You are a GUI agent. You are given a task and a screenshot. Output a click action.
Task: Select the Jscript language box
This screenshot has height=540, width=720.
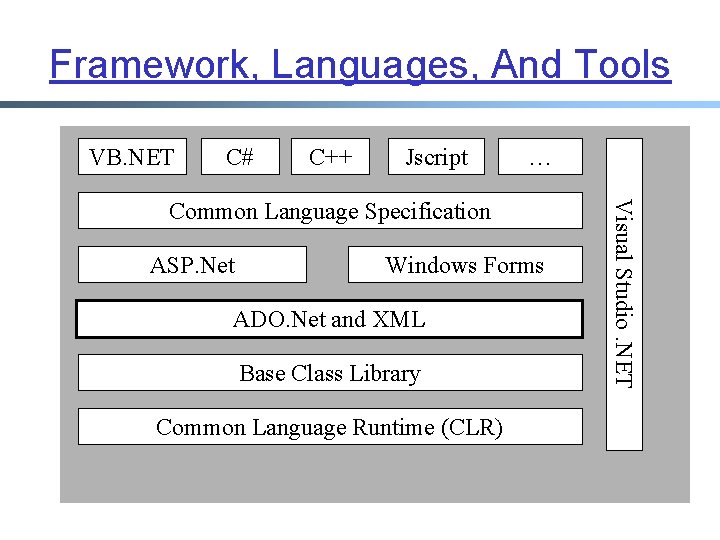click(436, 157)
